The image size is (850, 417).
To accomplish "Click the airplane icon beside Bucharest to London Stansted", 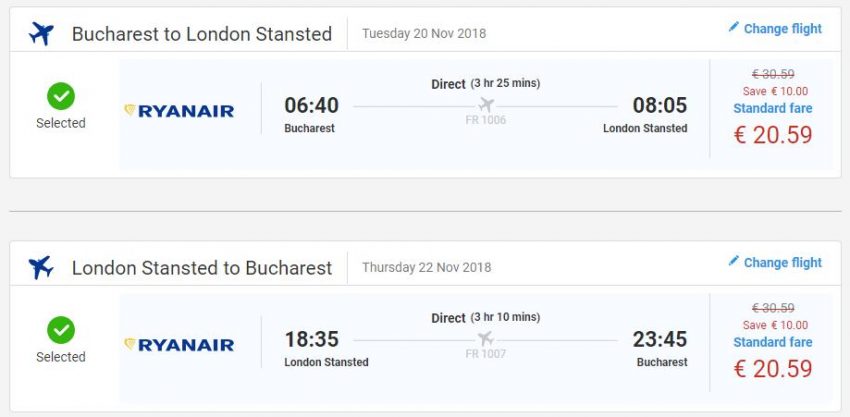I will point(41,34).
